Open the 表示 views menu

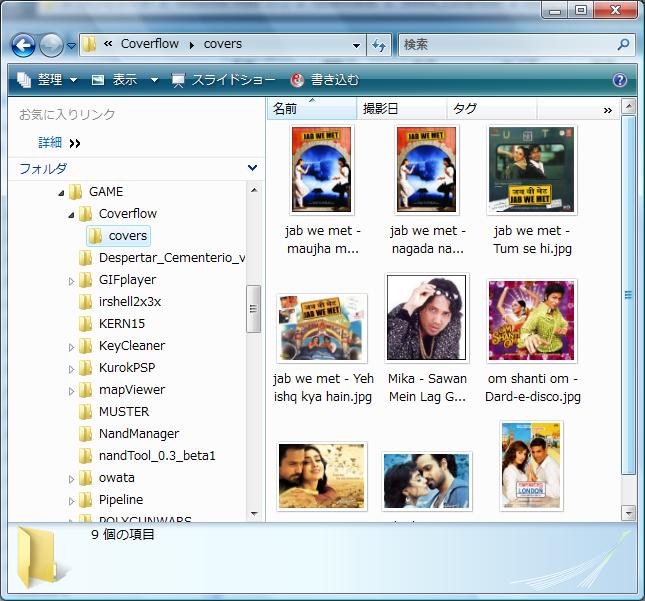(125, 79)
